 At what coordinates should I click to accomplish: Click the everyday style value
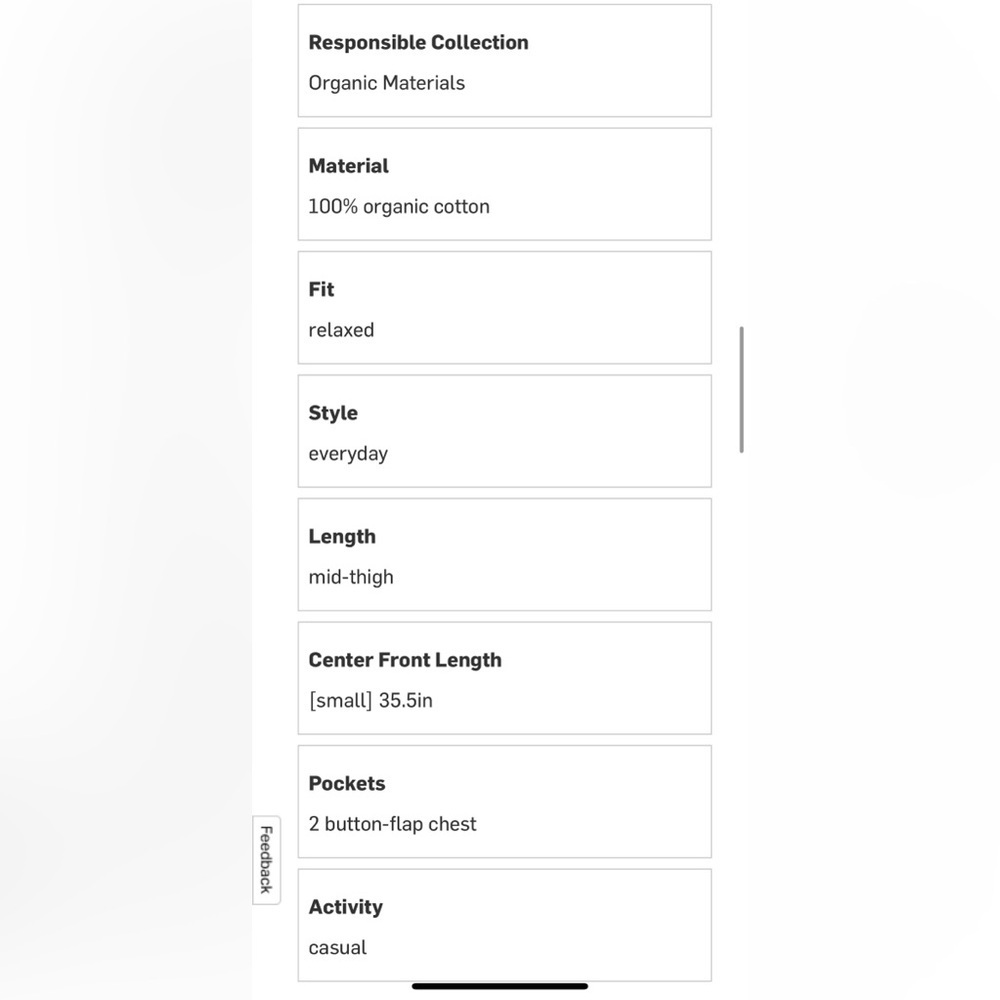click(348, 454)
